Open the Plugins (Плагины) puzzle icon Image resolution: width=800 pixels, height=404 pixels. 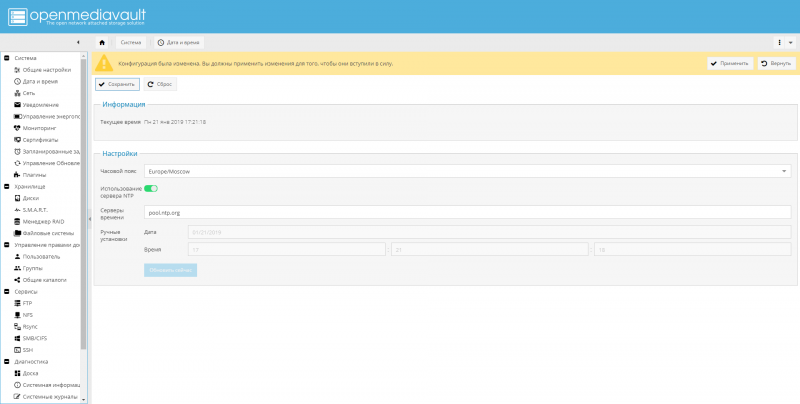tap(17, 175)
